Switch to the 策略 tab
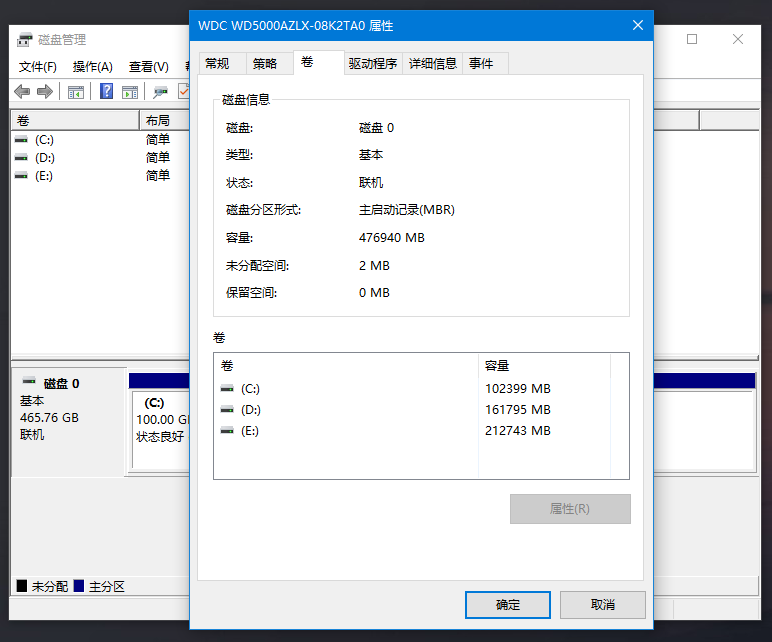This screenshot has height=642, width=772. [265, 63]
